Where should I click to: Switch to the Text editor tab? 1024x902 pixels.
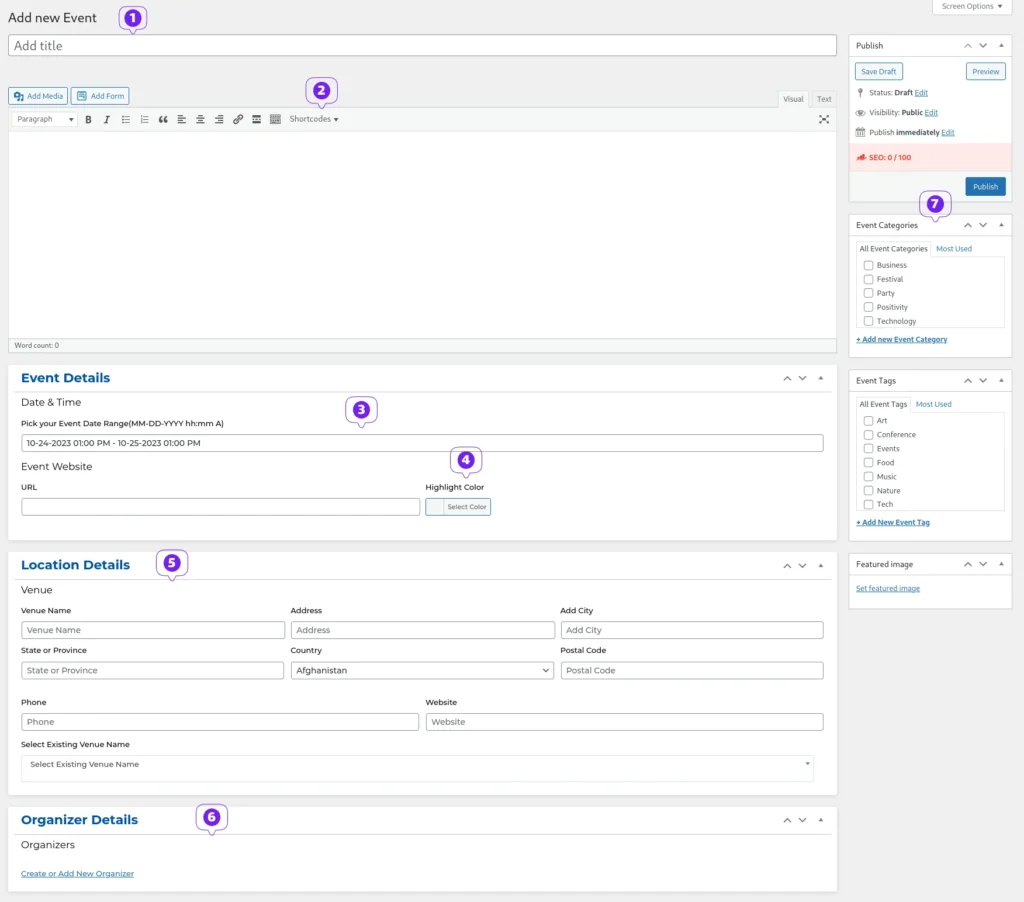tap(823, 99)
